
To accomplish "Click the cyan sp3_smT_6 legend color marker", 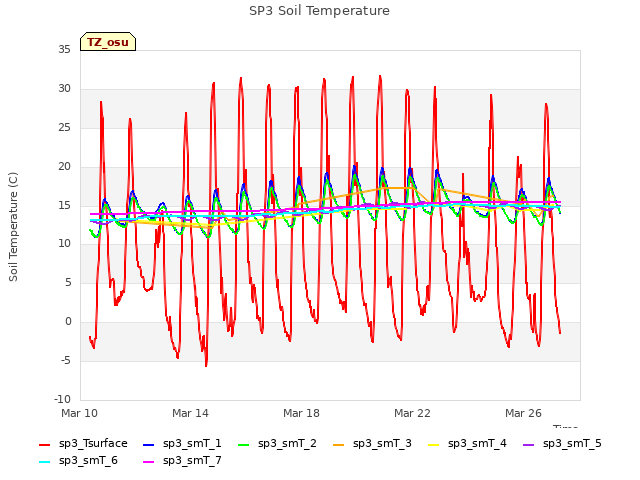I will (x=44, y=462).
